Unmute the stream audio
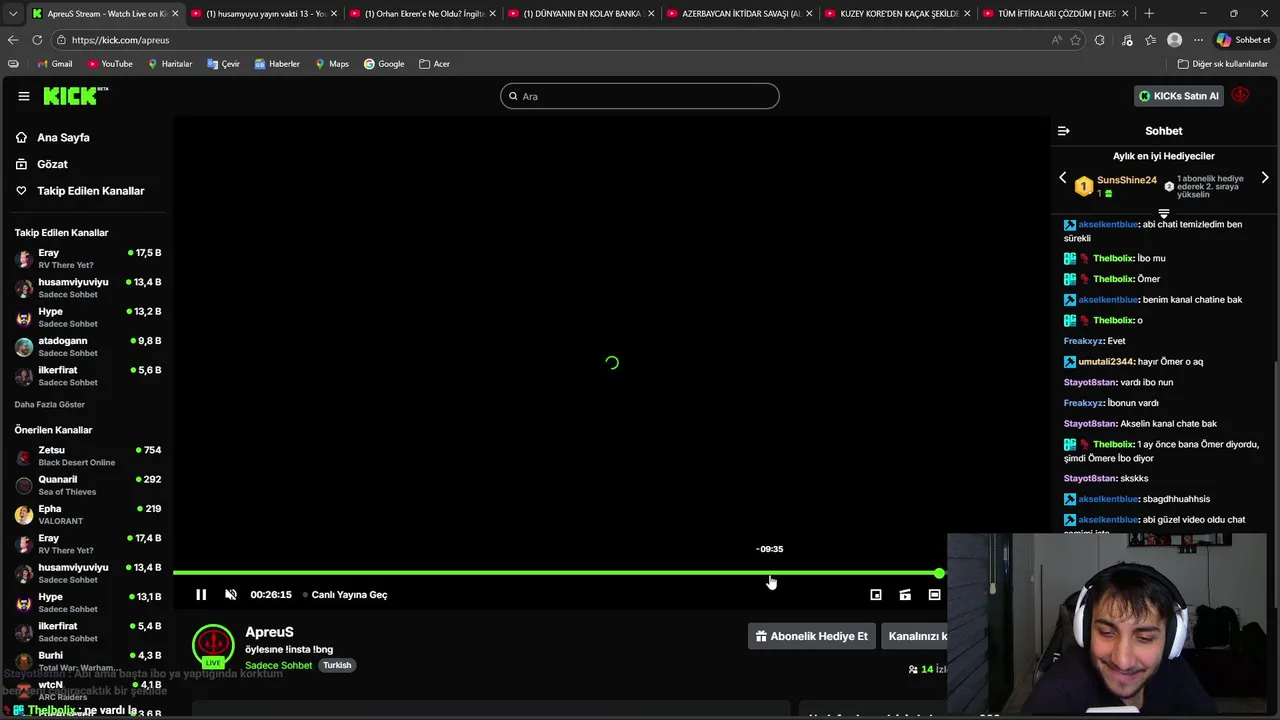The width and height of the screenshot is (1280, 720). point(231,594)
